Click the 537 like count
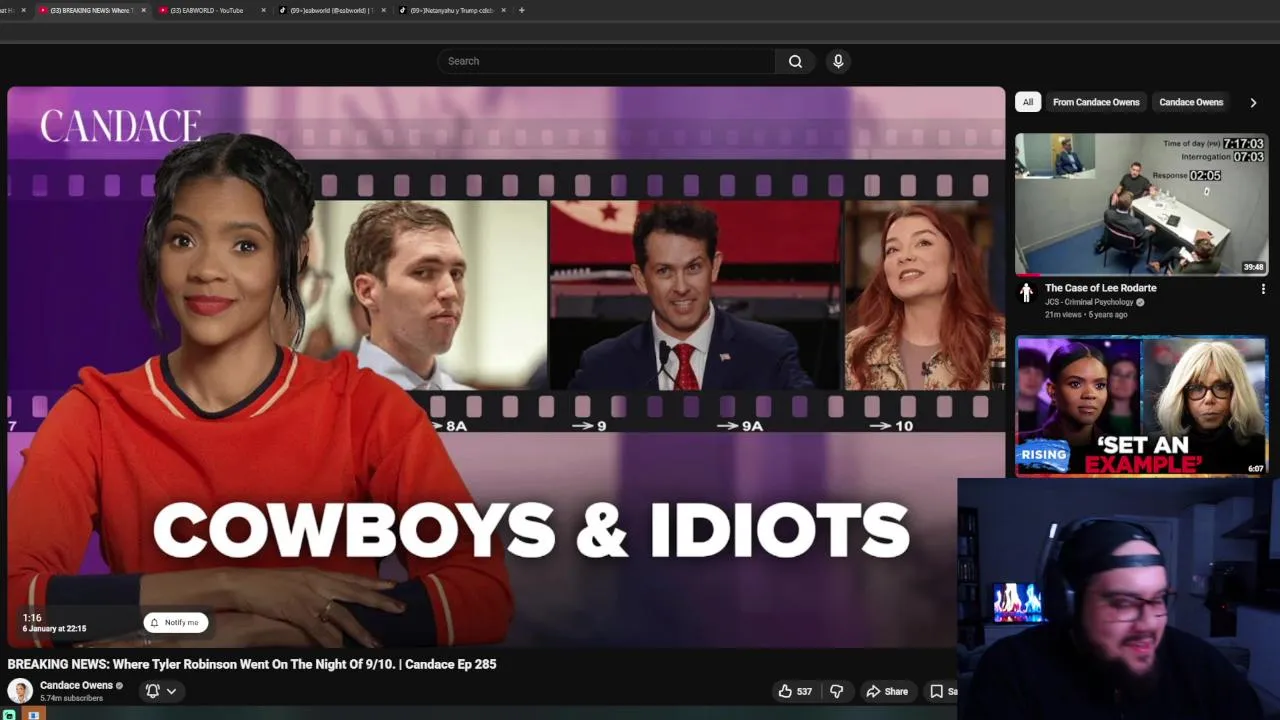The width and height of the screenshot is (1280, 720). coord(804,691)
